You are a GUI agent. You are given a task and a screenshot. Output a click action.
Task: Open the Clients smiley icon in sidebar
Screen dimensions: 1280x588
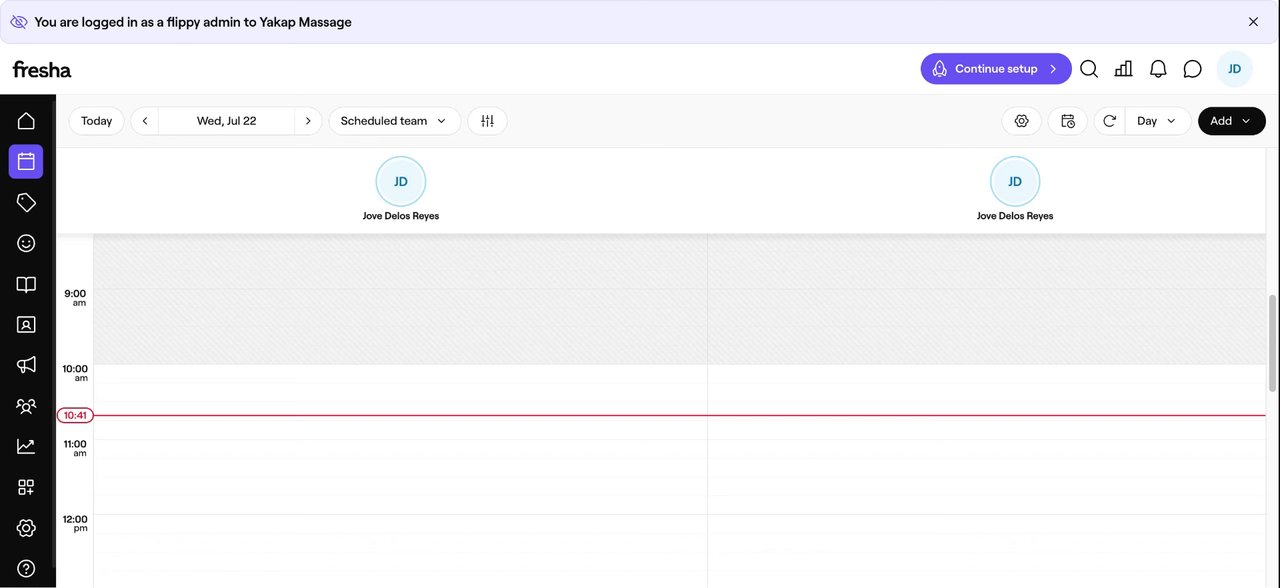coord(26,243)
